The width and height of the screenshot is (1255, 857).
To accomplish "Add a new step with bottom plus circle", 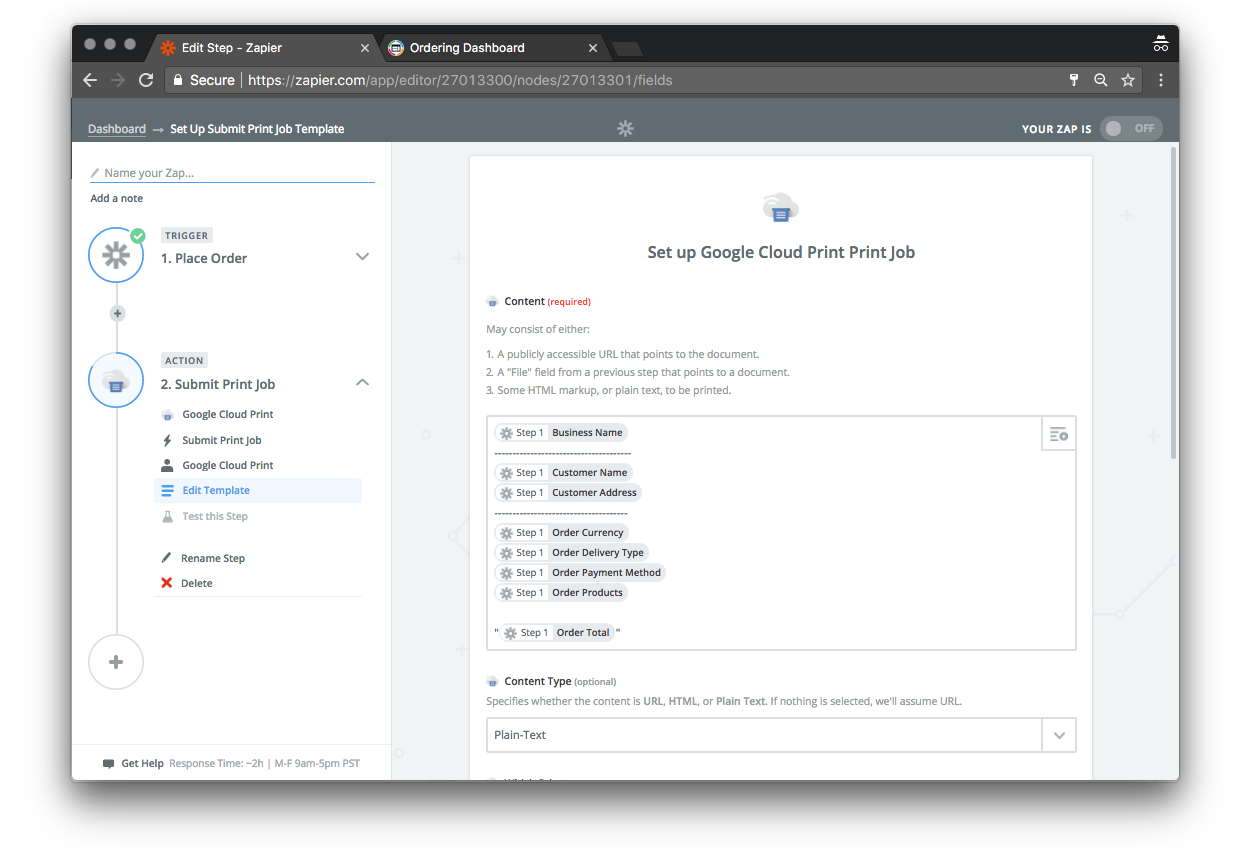I will 116,662.
